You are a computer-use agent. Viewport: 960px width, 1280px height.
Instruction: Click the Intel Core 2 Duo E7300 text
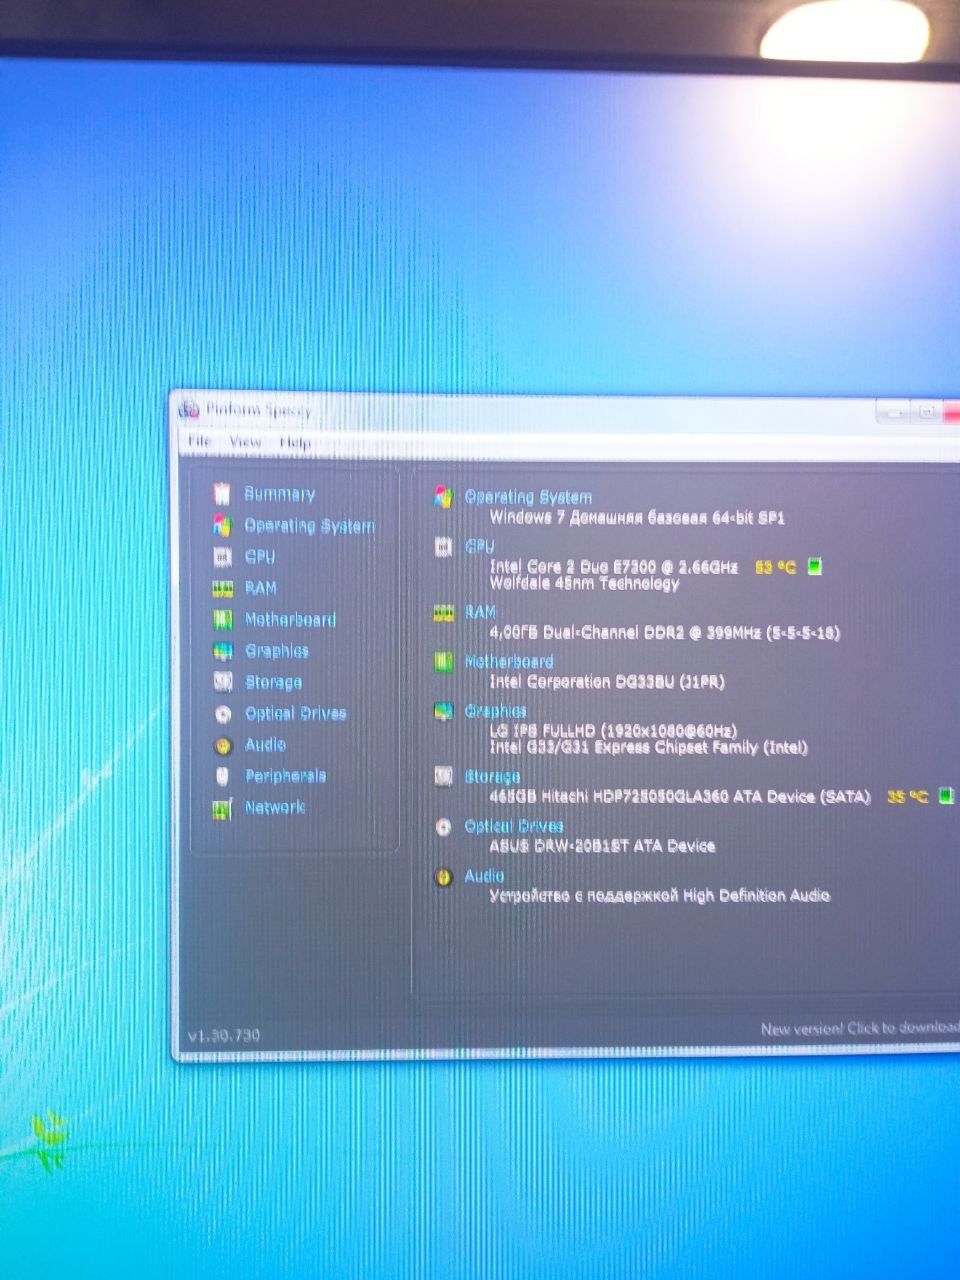(614, 567)
